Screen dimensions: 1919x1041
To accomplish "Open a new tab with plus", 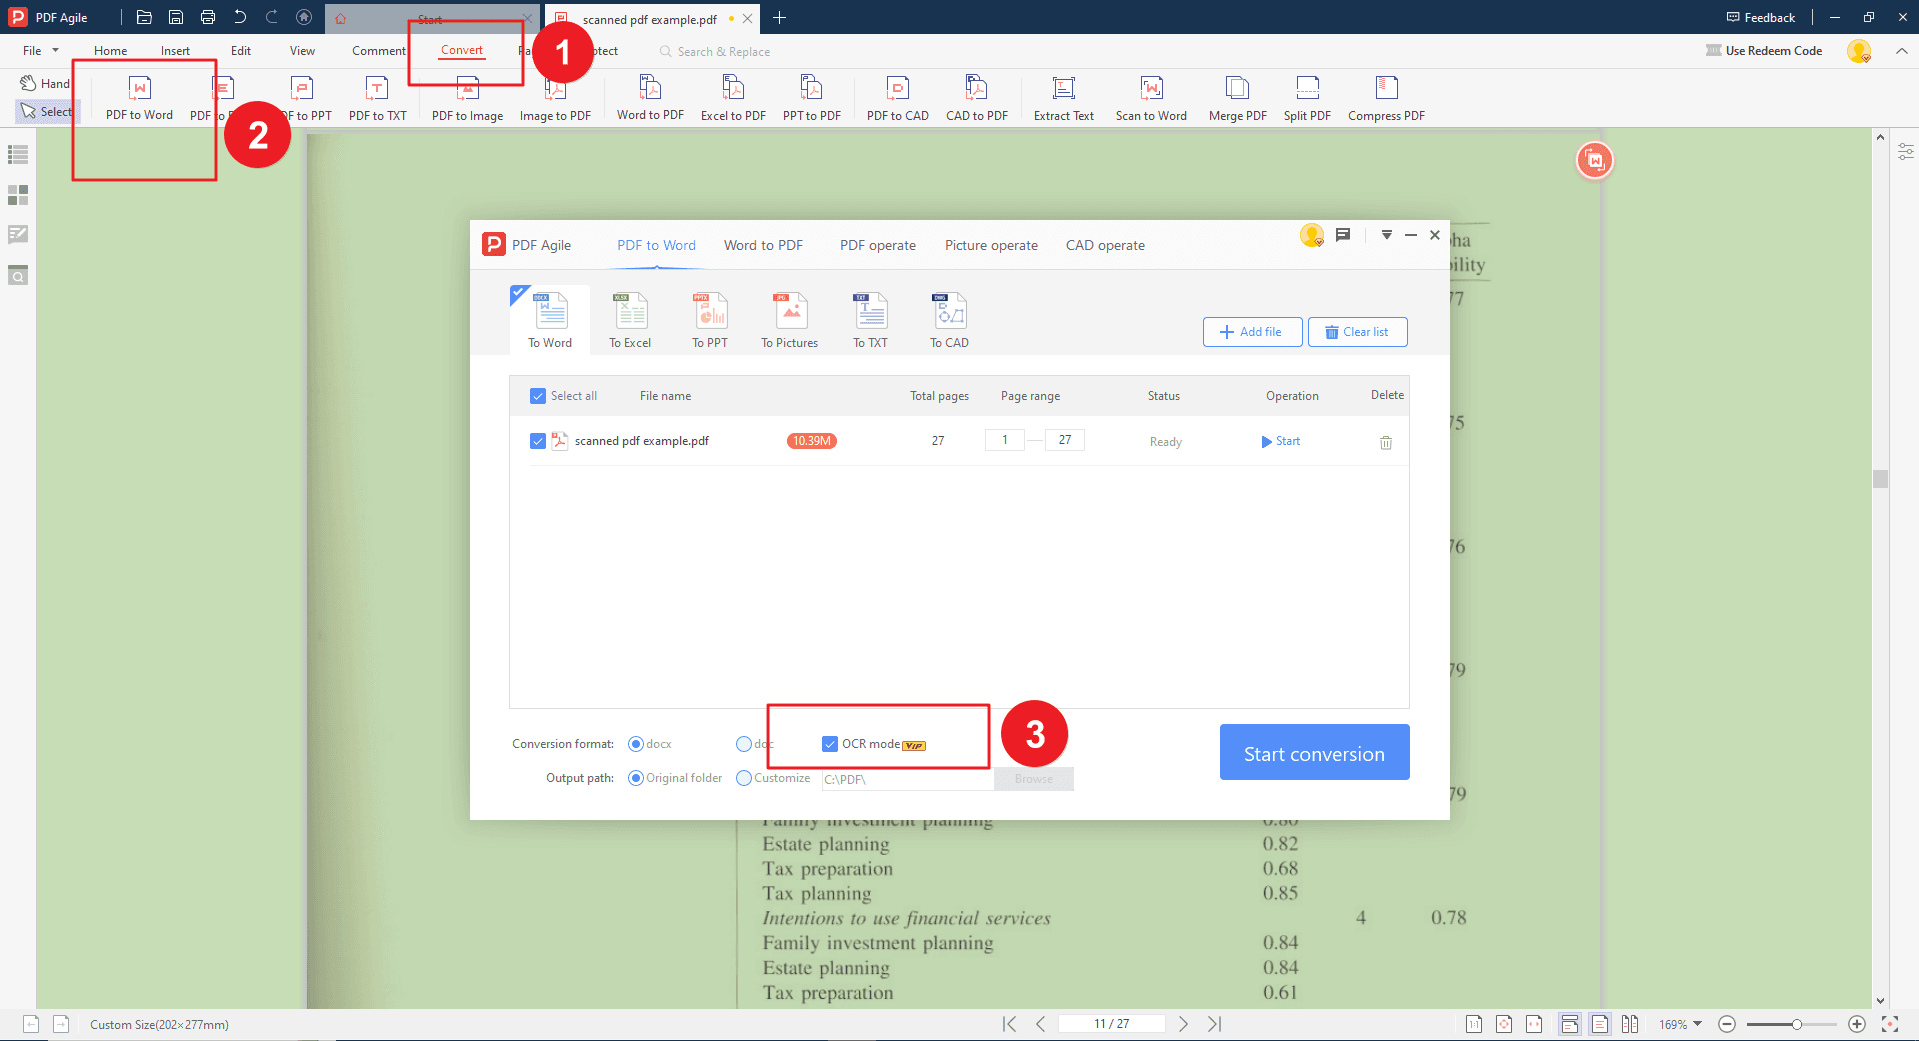I will (x=780, y=17).
